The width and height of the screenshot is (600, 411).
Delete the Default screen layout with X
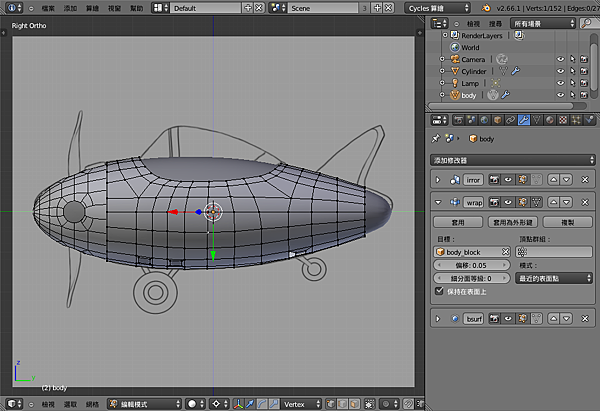pyautogui.click(x=259, y=8)
